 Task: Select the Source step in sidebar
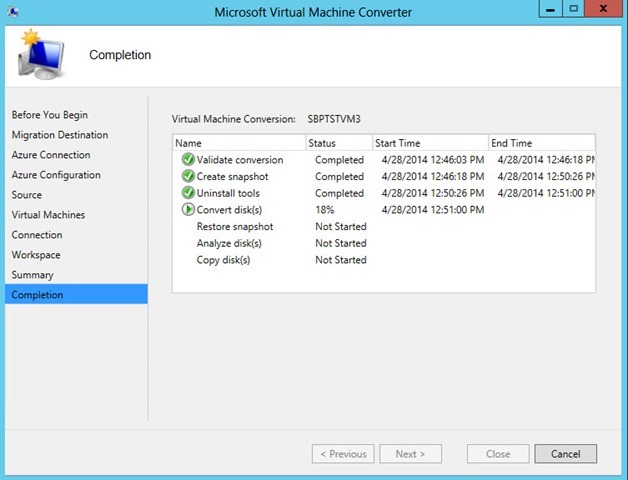point(26,195)
